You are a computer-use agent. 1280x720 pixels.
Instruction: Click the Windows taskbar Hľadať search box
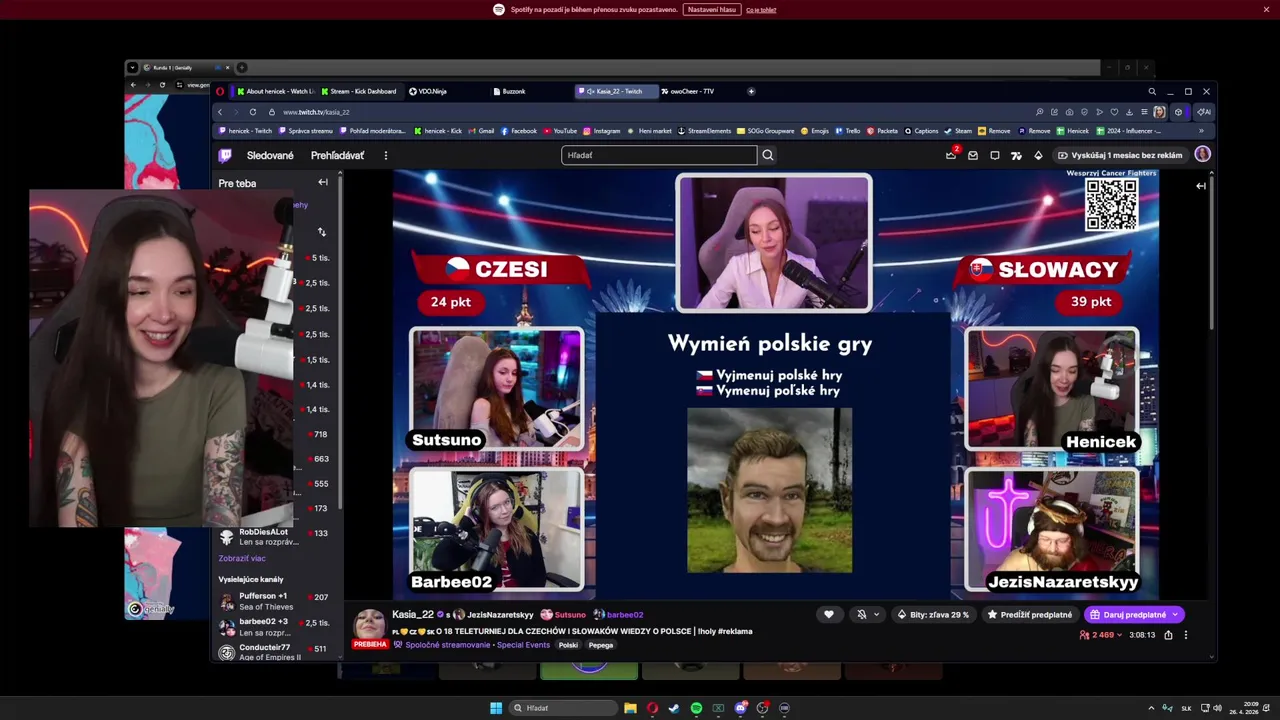point(562,708)
